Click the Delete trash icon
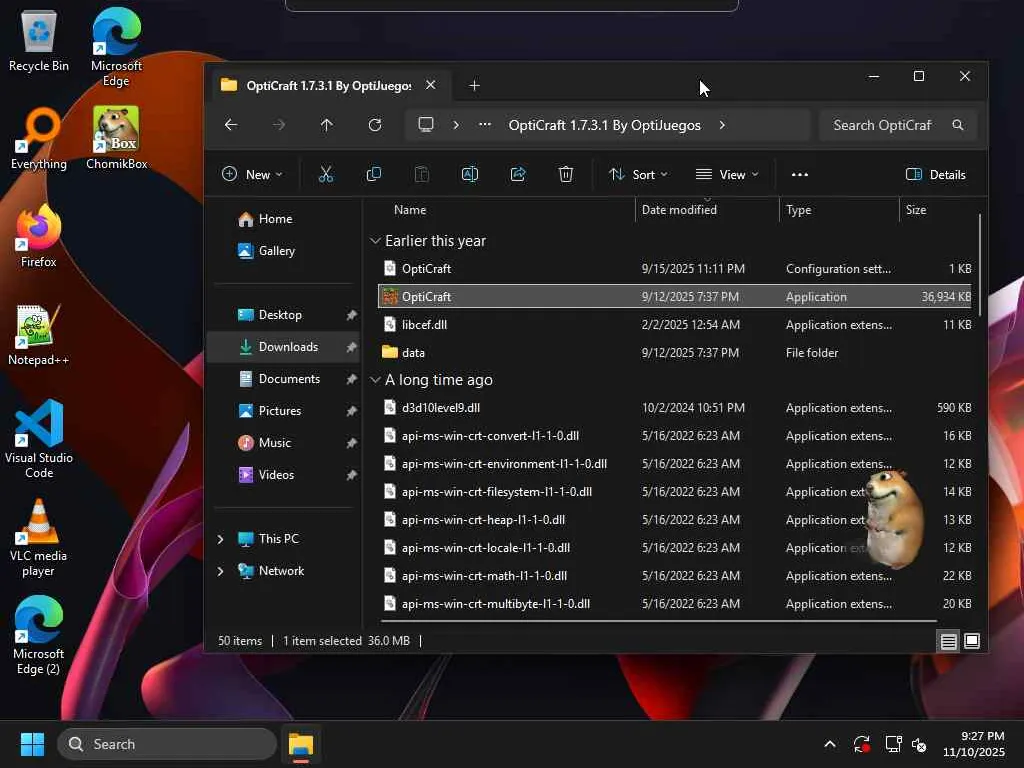 [x=566, y=174]
